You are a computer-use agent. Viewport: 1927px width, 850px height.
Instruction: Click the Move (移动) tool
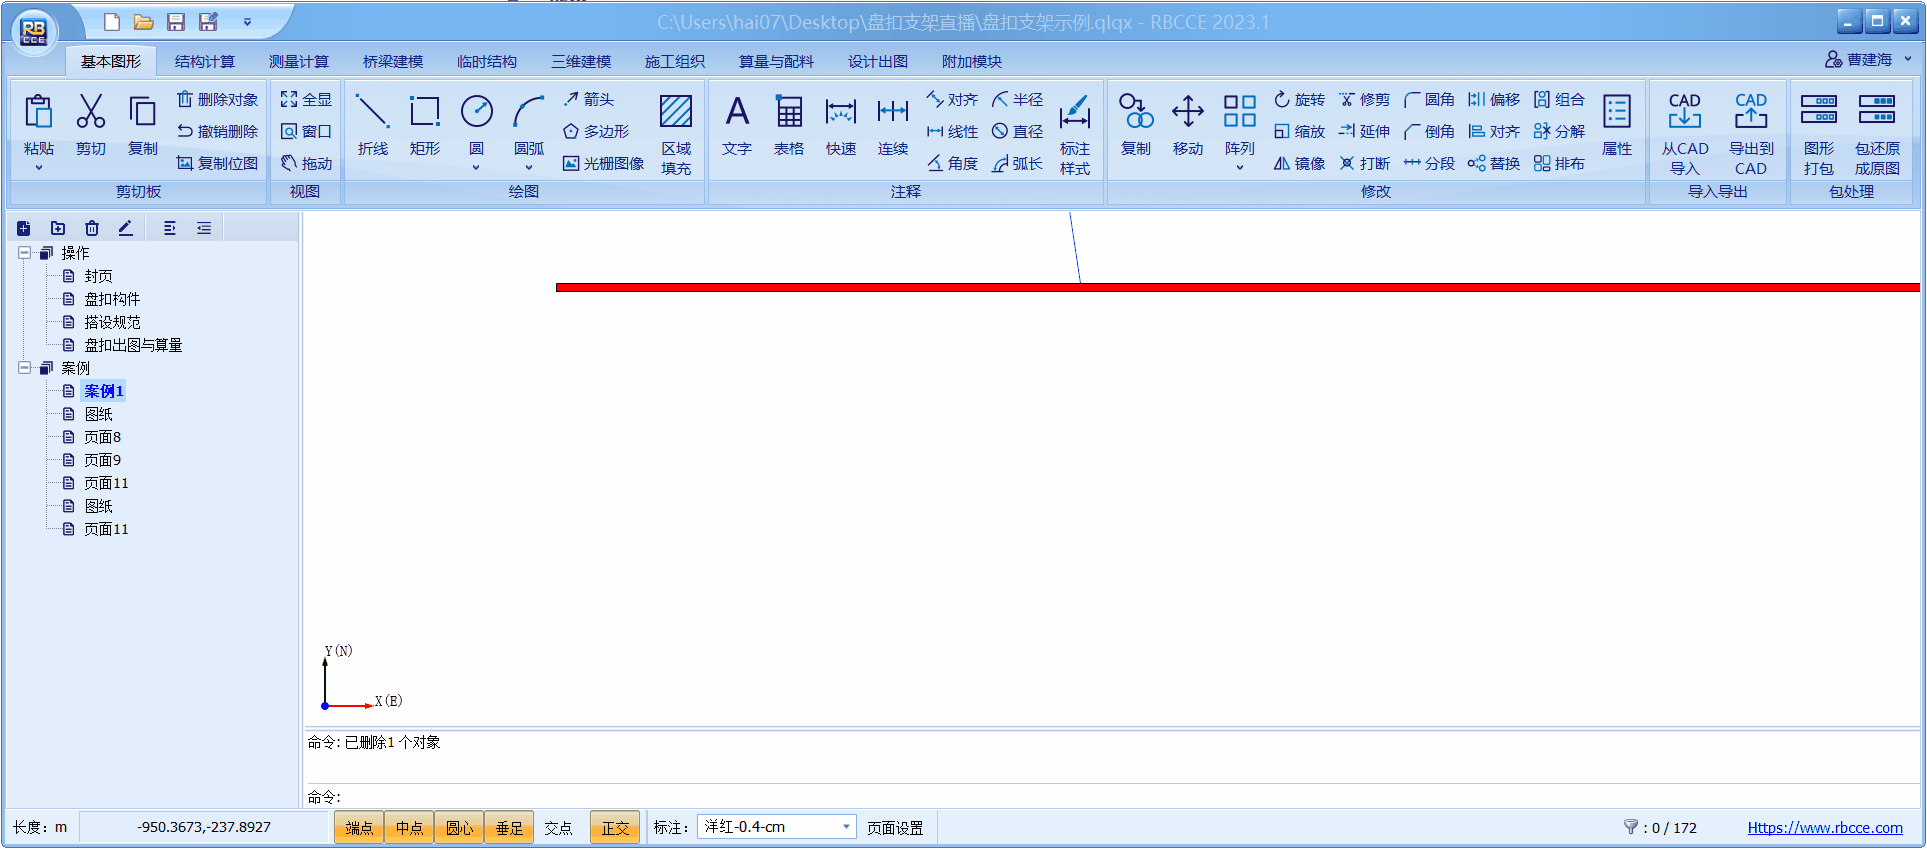click(x=1188, y=125)
